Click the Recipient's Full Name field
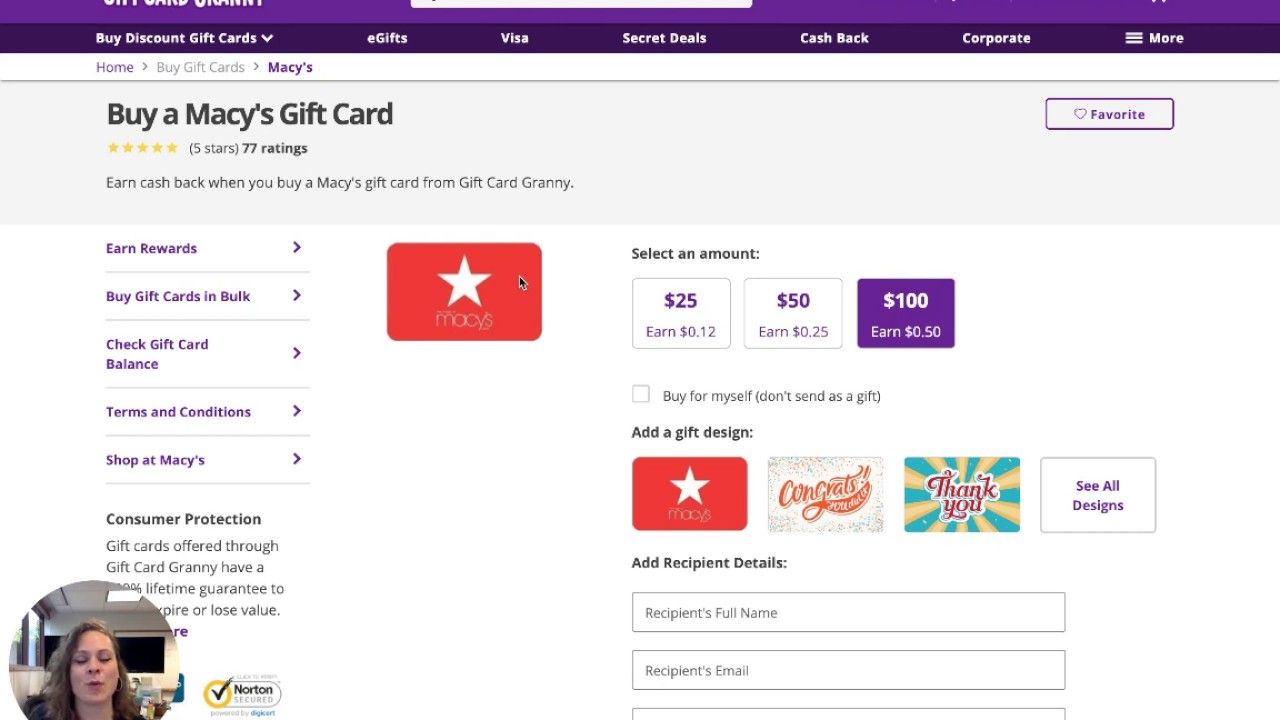The height and width of the screenshot is (720, 1280). point(848,612)
